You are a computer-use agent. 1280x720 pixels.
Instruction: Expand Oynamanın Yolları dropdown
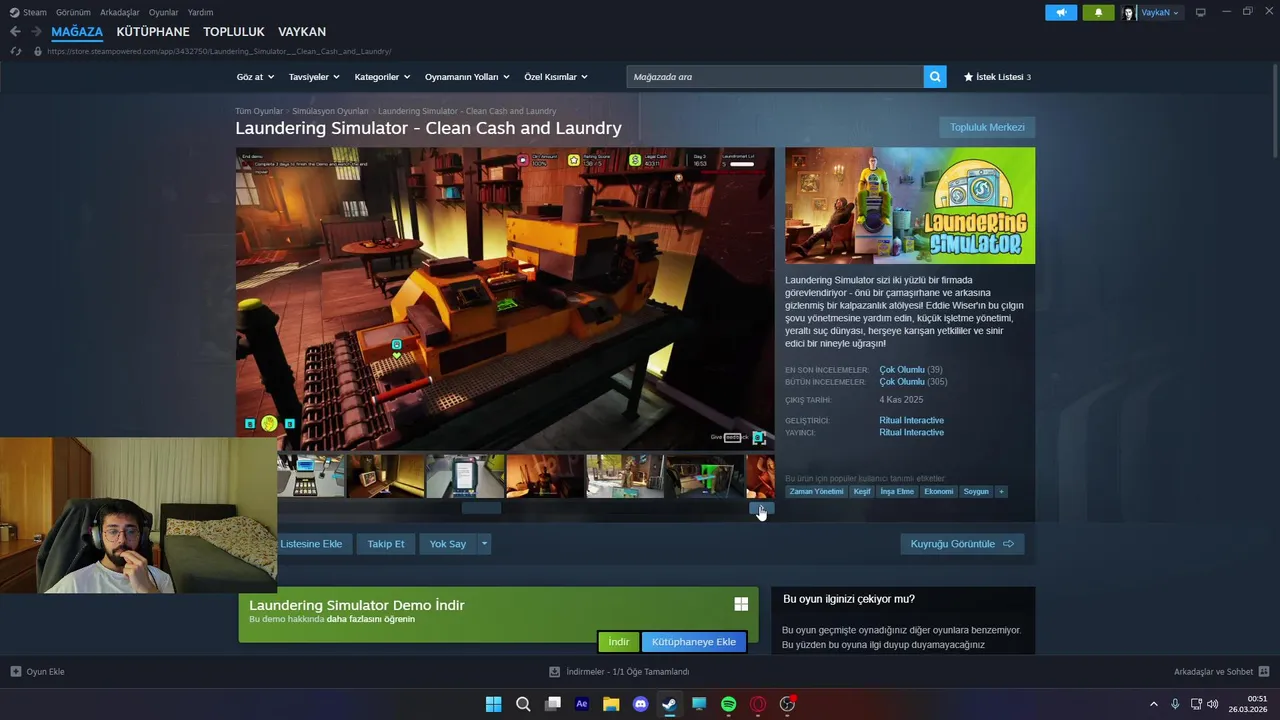[x=467, y=77]
